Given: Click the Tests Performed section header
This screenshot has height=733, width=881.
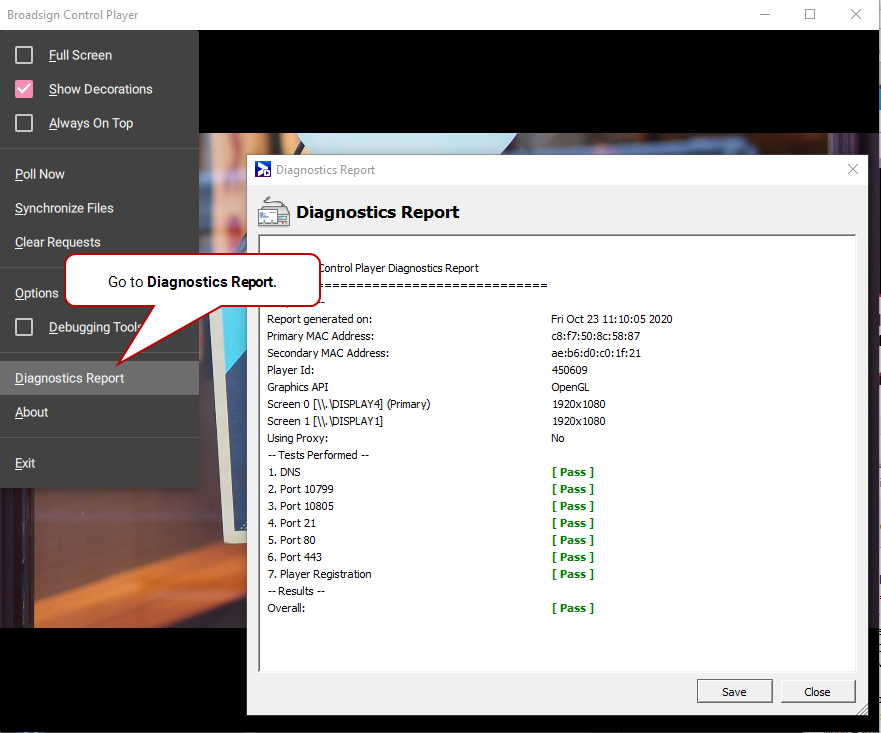Looking at the screenshot, I should coord(318,455).
